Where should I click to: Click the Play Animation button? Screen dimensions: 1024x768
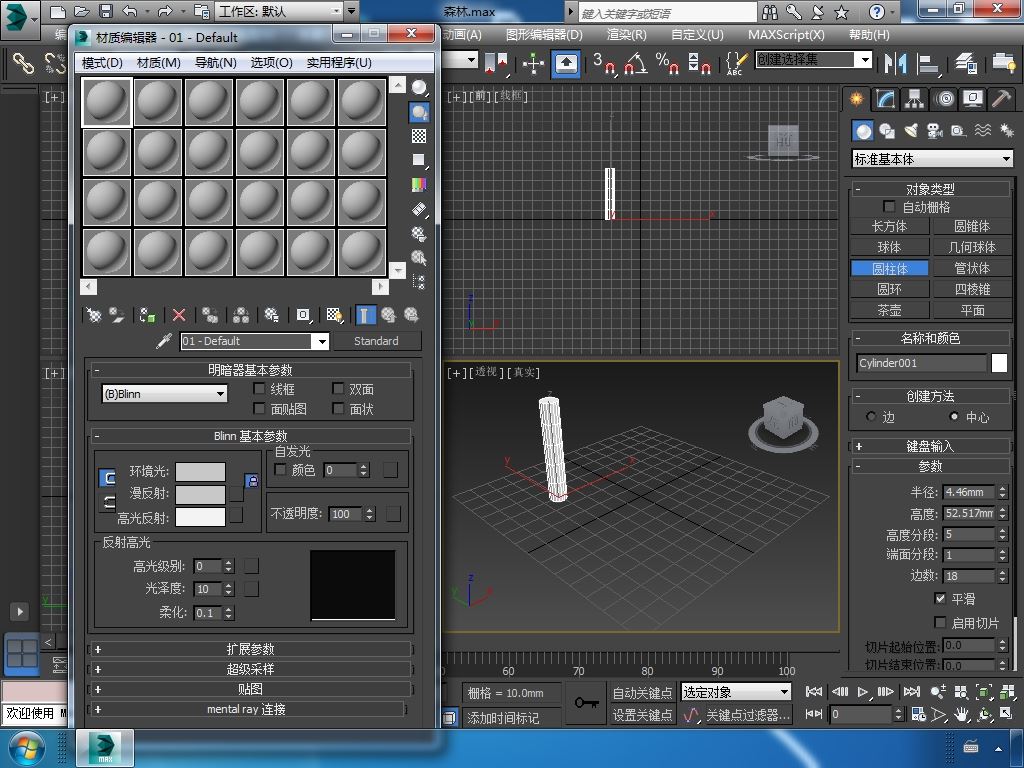[862, 692]
